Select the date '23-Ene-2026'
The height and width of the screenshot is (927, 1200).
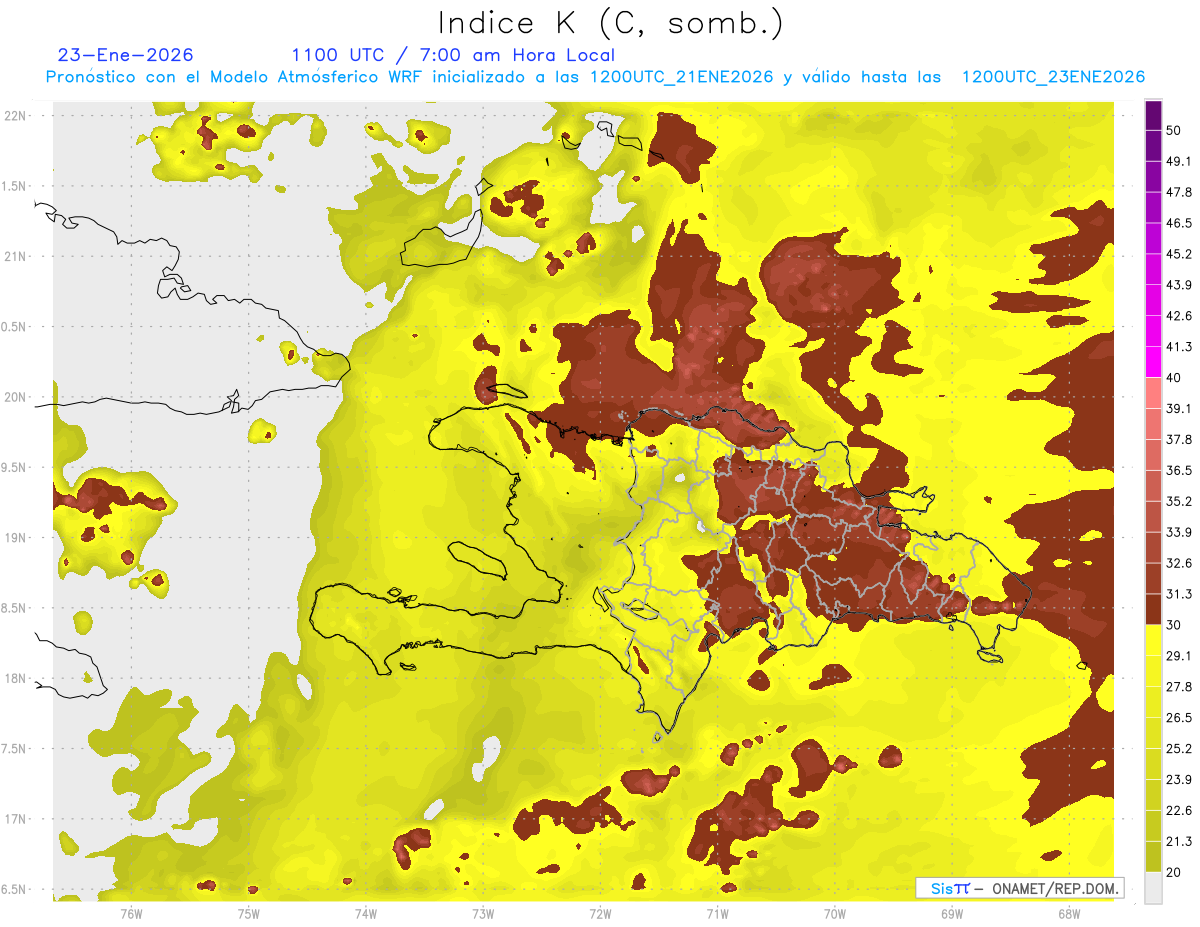pos(125,55)
